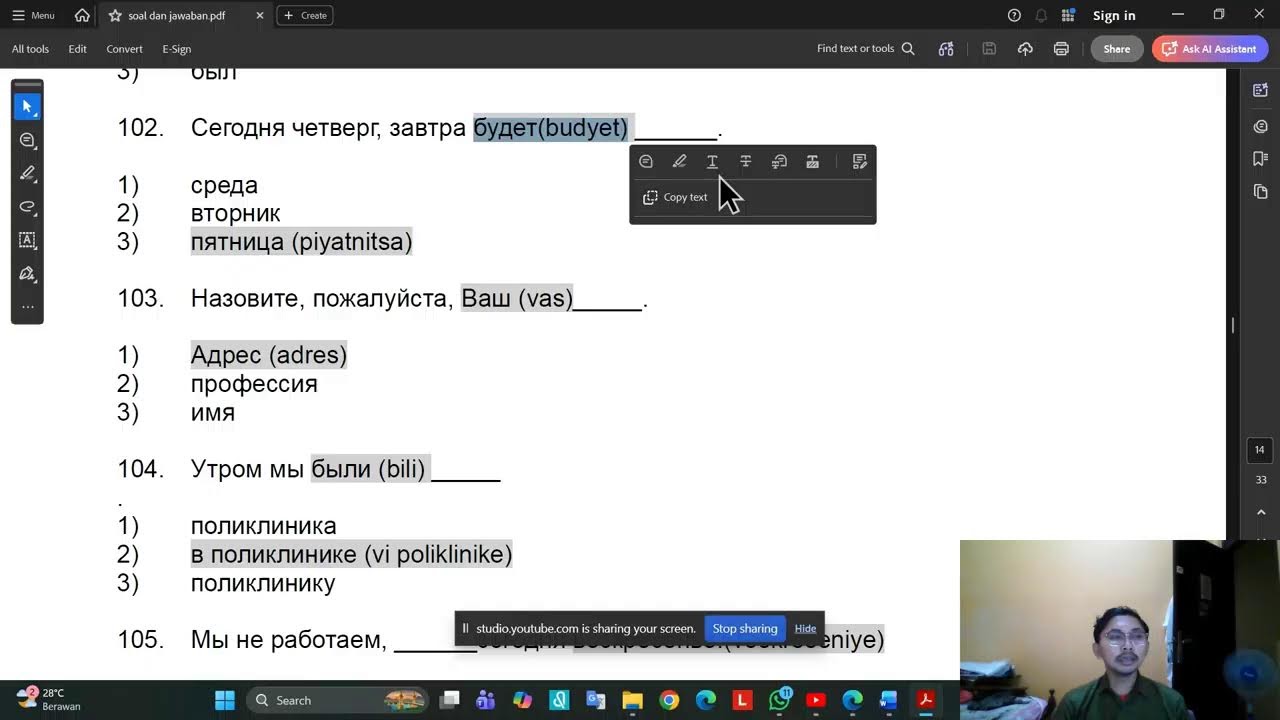Show more tools in left sidebar
Screen dimensions: 1280x720
tap(27, 307)
